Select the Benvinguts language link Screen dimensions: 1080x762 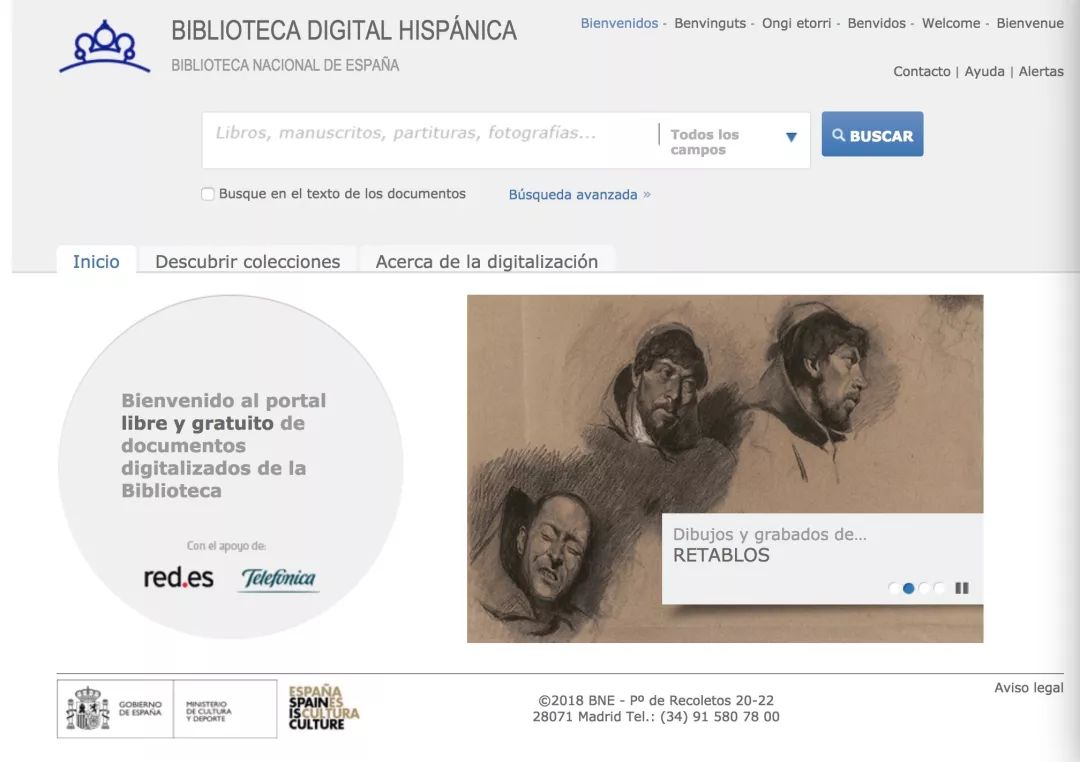click(x=709, y=23)
